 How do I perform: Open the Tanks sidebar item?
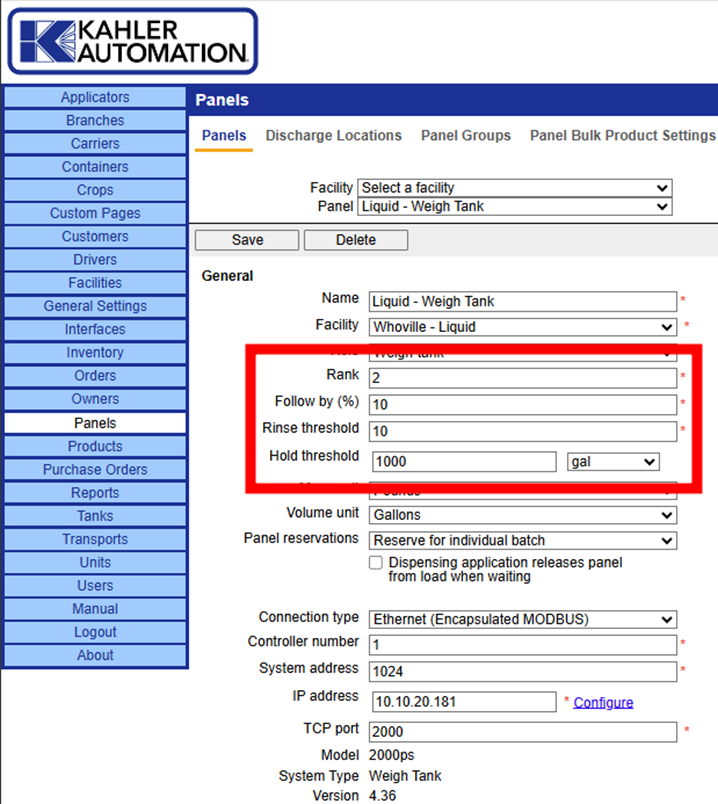coord(95,516)
